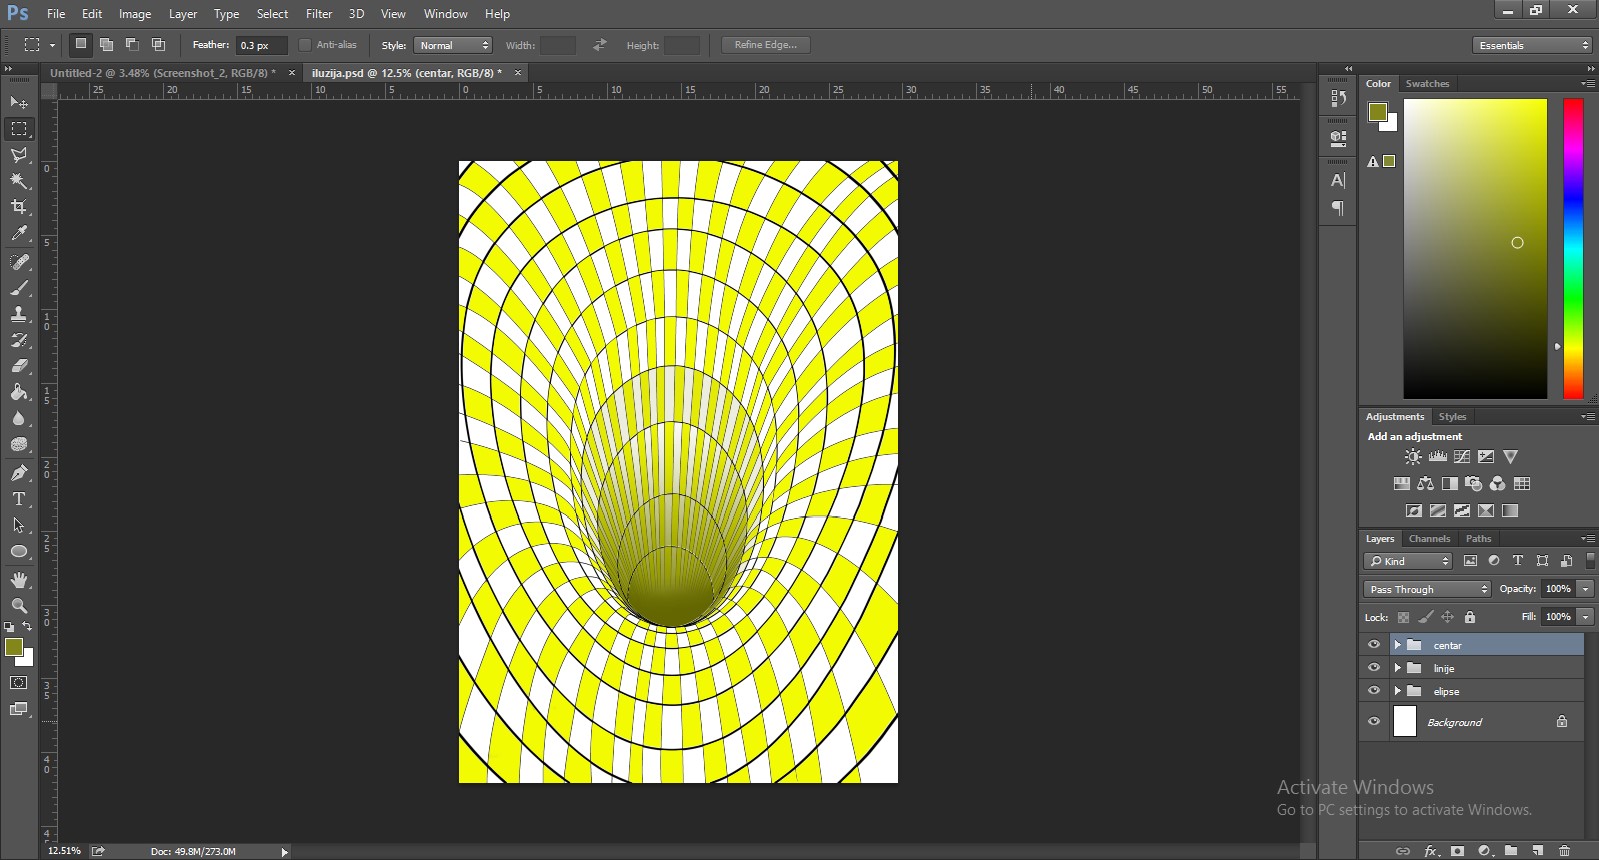Select the Crop tool
This screenshot has width=1599, height=860.
[19, 207]
